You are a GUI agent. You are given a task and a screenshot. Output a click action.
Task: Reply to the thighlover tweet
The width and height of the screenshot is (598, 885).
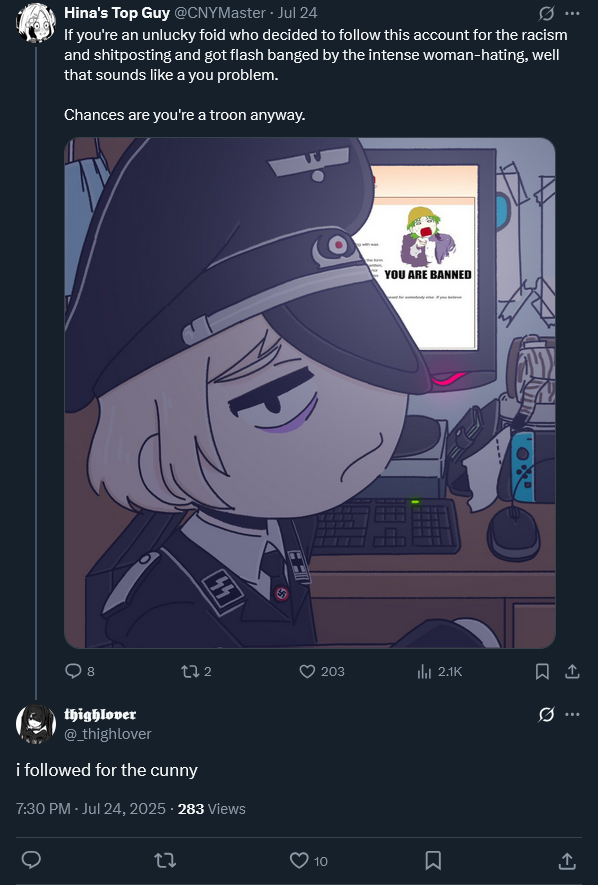pyautogui.click(x=31, y=860)
